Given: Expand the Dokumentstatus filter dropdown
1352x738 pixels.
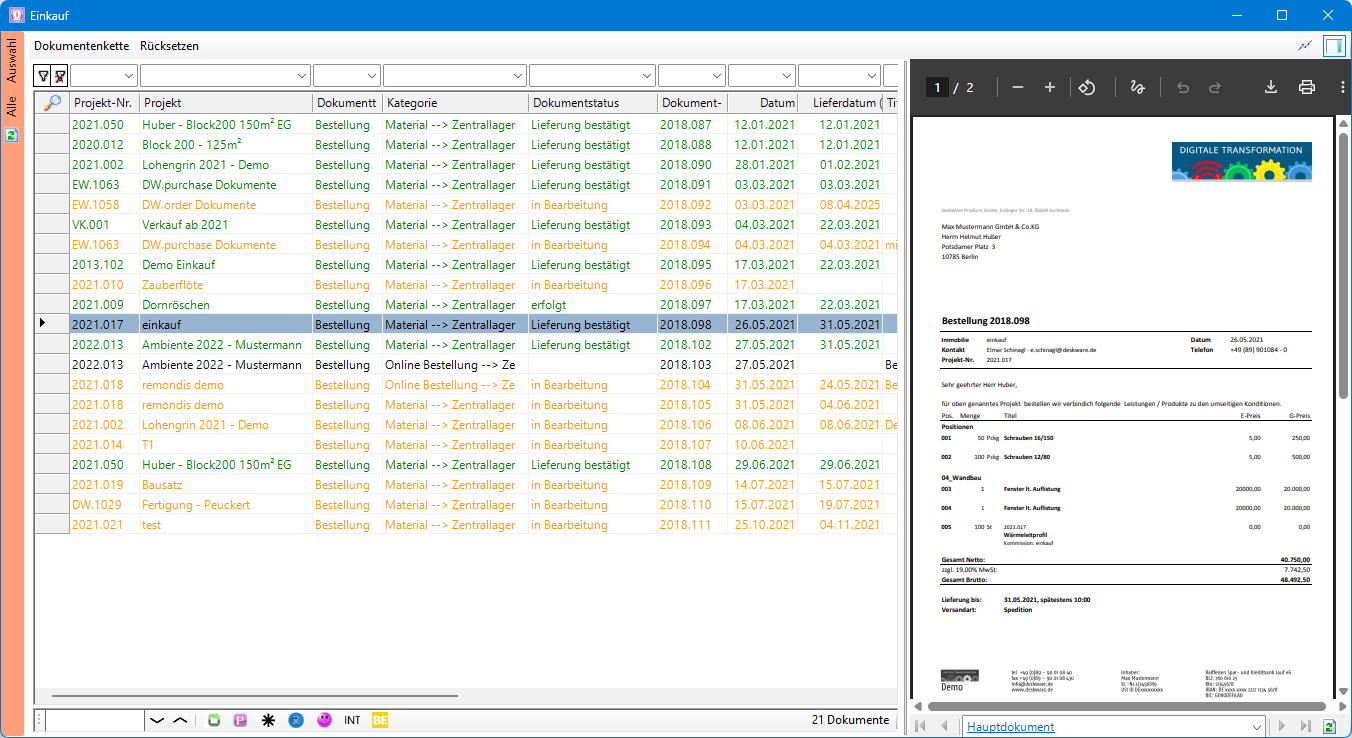Looking at the screenshot, I should 593,75.
